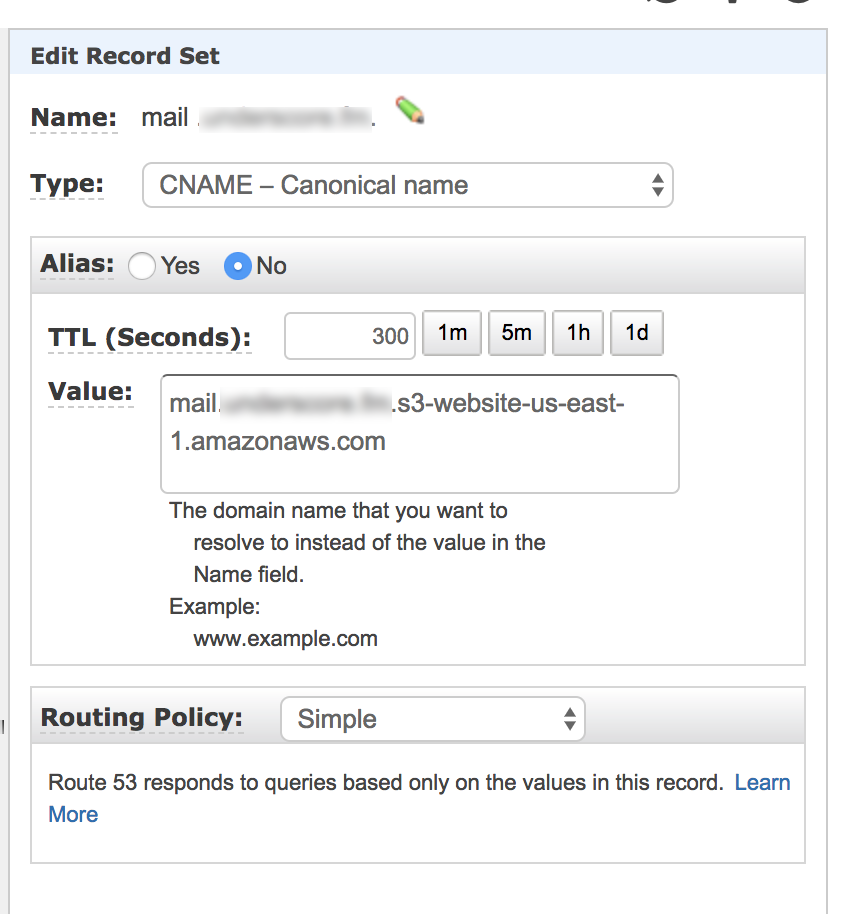Click the Value field label
This screenshot has height=914, width=848.
pos(91,391)
